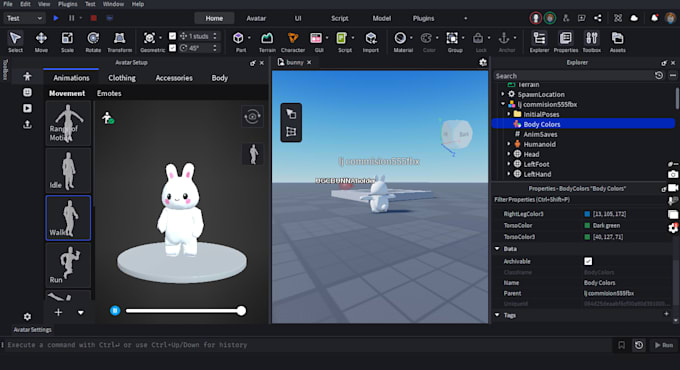Click the Import tool
The image size is (680, 370).
point(371,42)
